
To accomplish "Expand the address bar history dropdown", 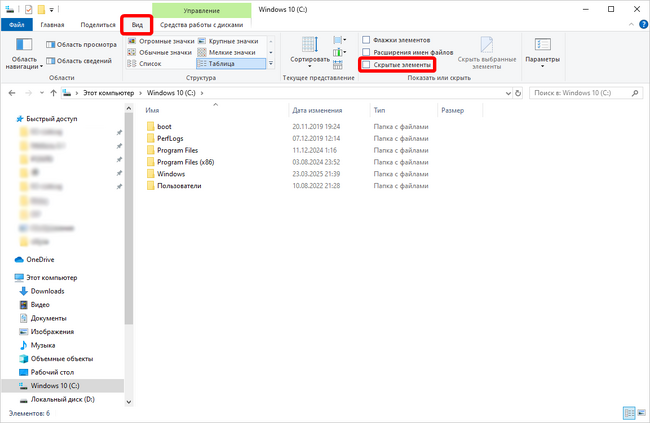I will coord(508,93).
